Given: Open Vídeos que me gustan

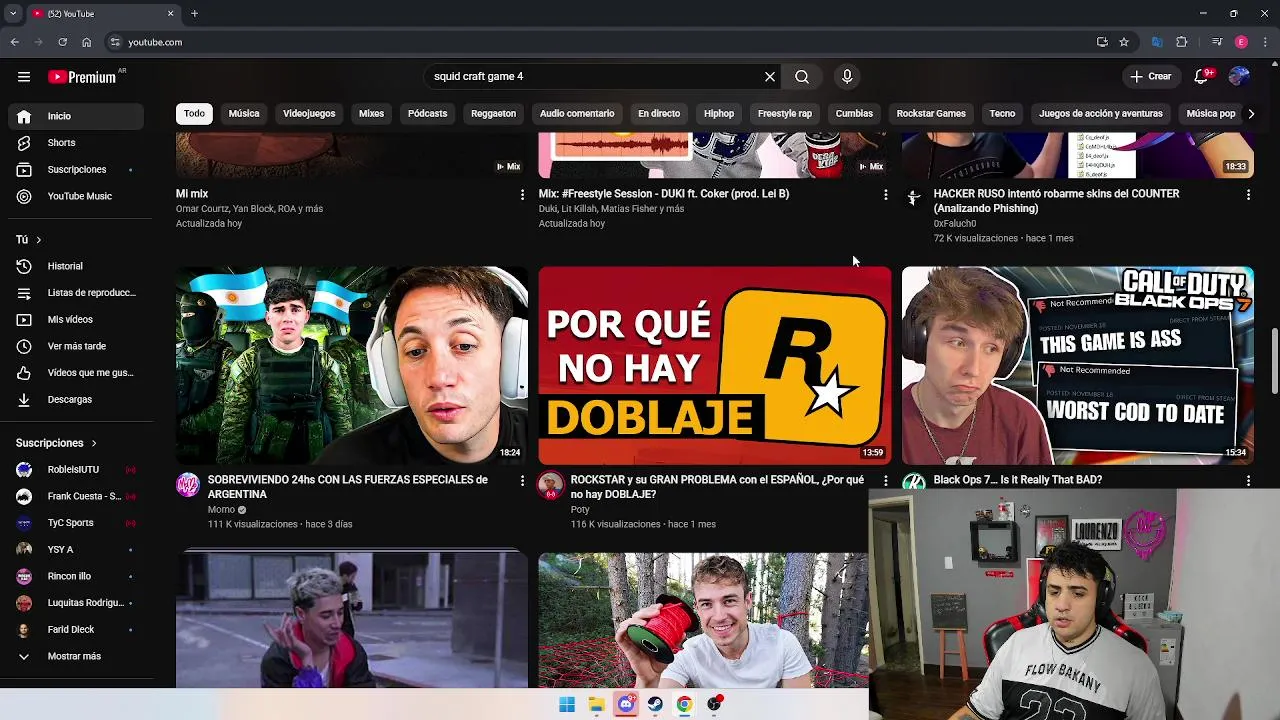Looking at the screenshot, I should click(74, 373).
